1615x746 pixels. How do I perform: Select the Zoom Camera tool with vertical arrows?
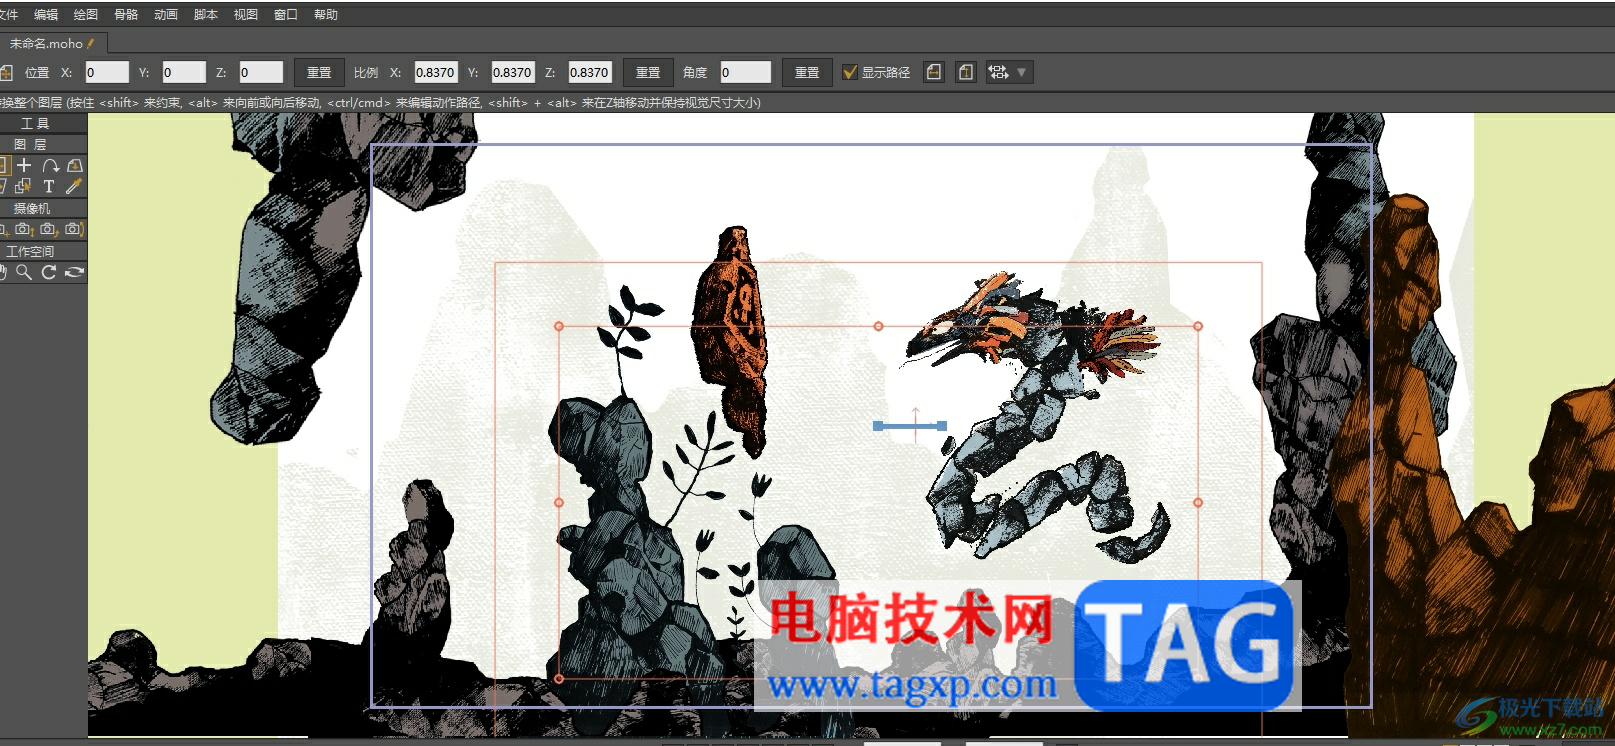pyautogui.click(x=24, y=230)
